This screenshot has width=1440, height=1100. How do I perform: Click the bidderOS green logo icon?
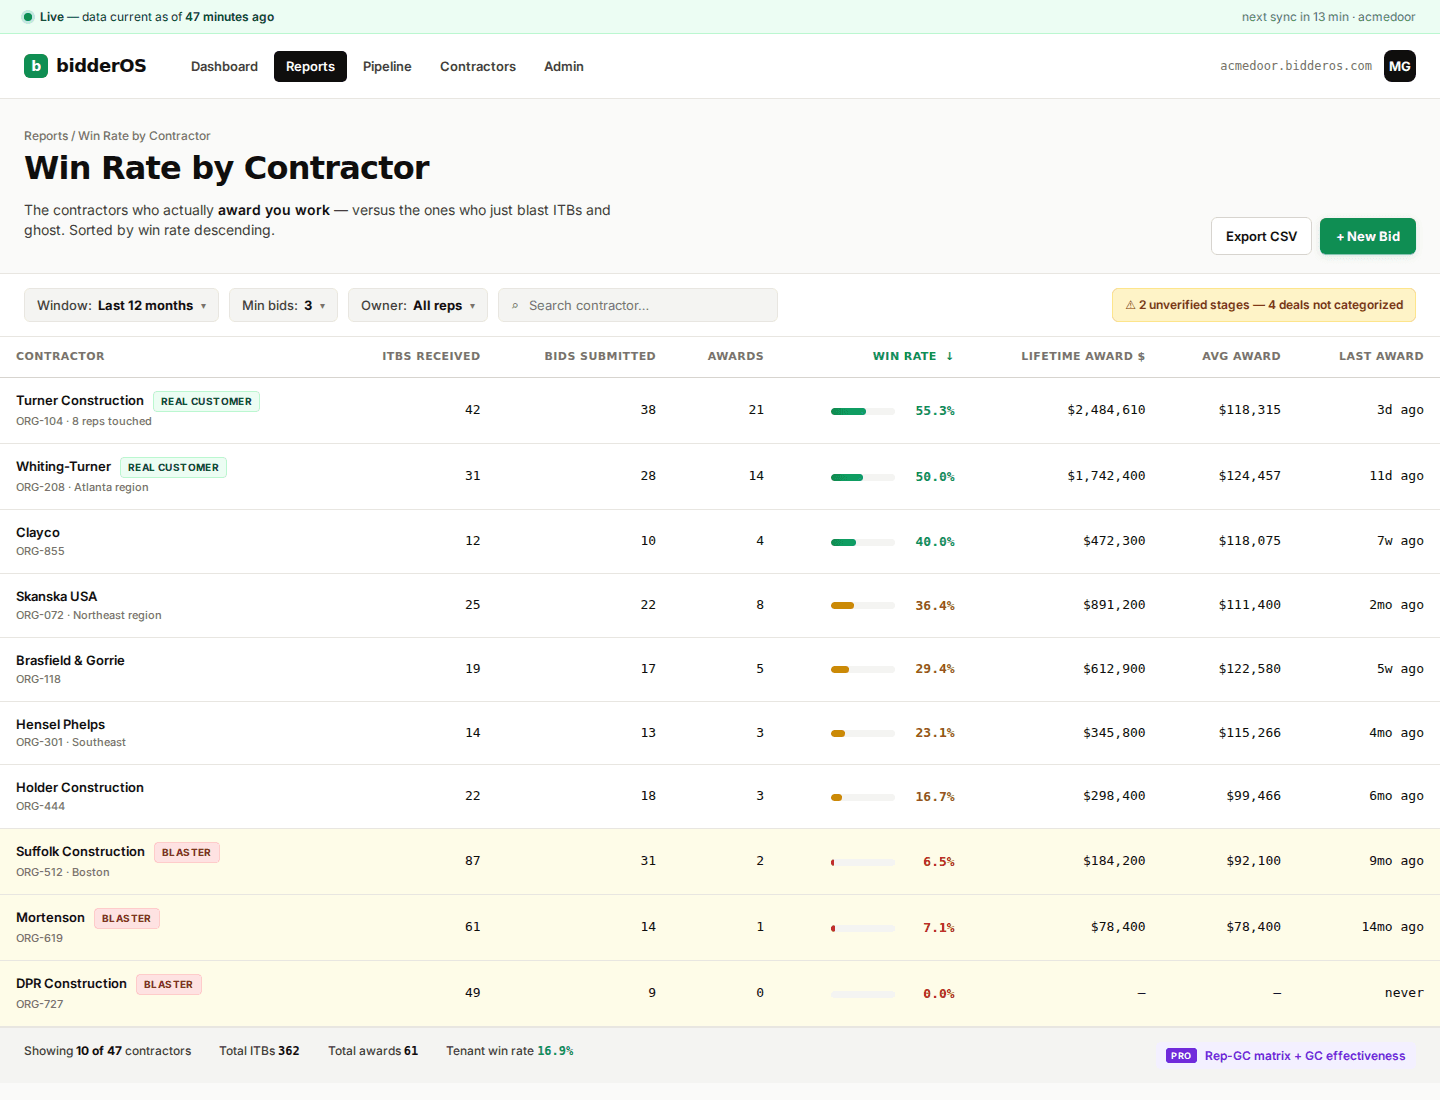tap(36, 66)
